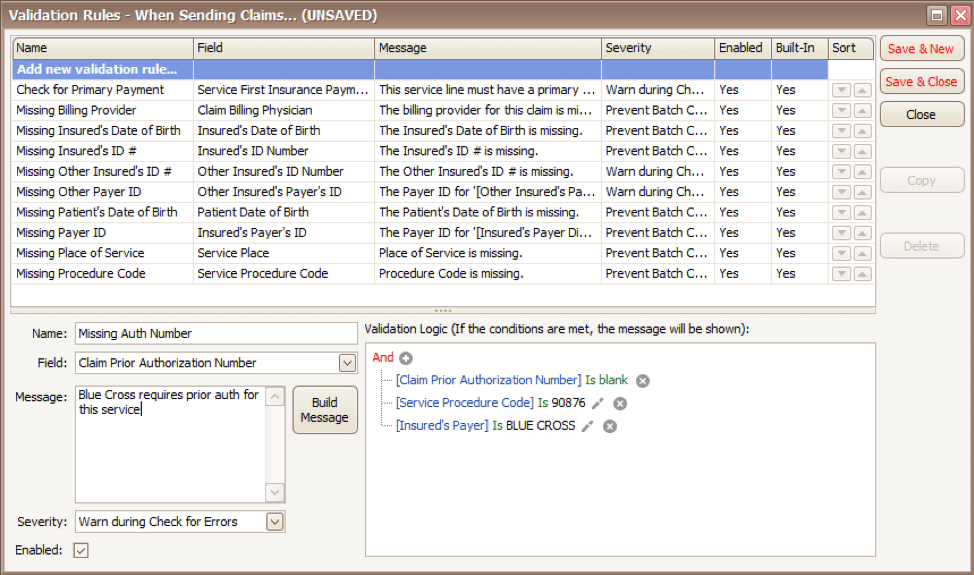Move Missing Insured's ID # rule up
This screenshot has height=575, width=974.
point(862,152)
